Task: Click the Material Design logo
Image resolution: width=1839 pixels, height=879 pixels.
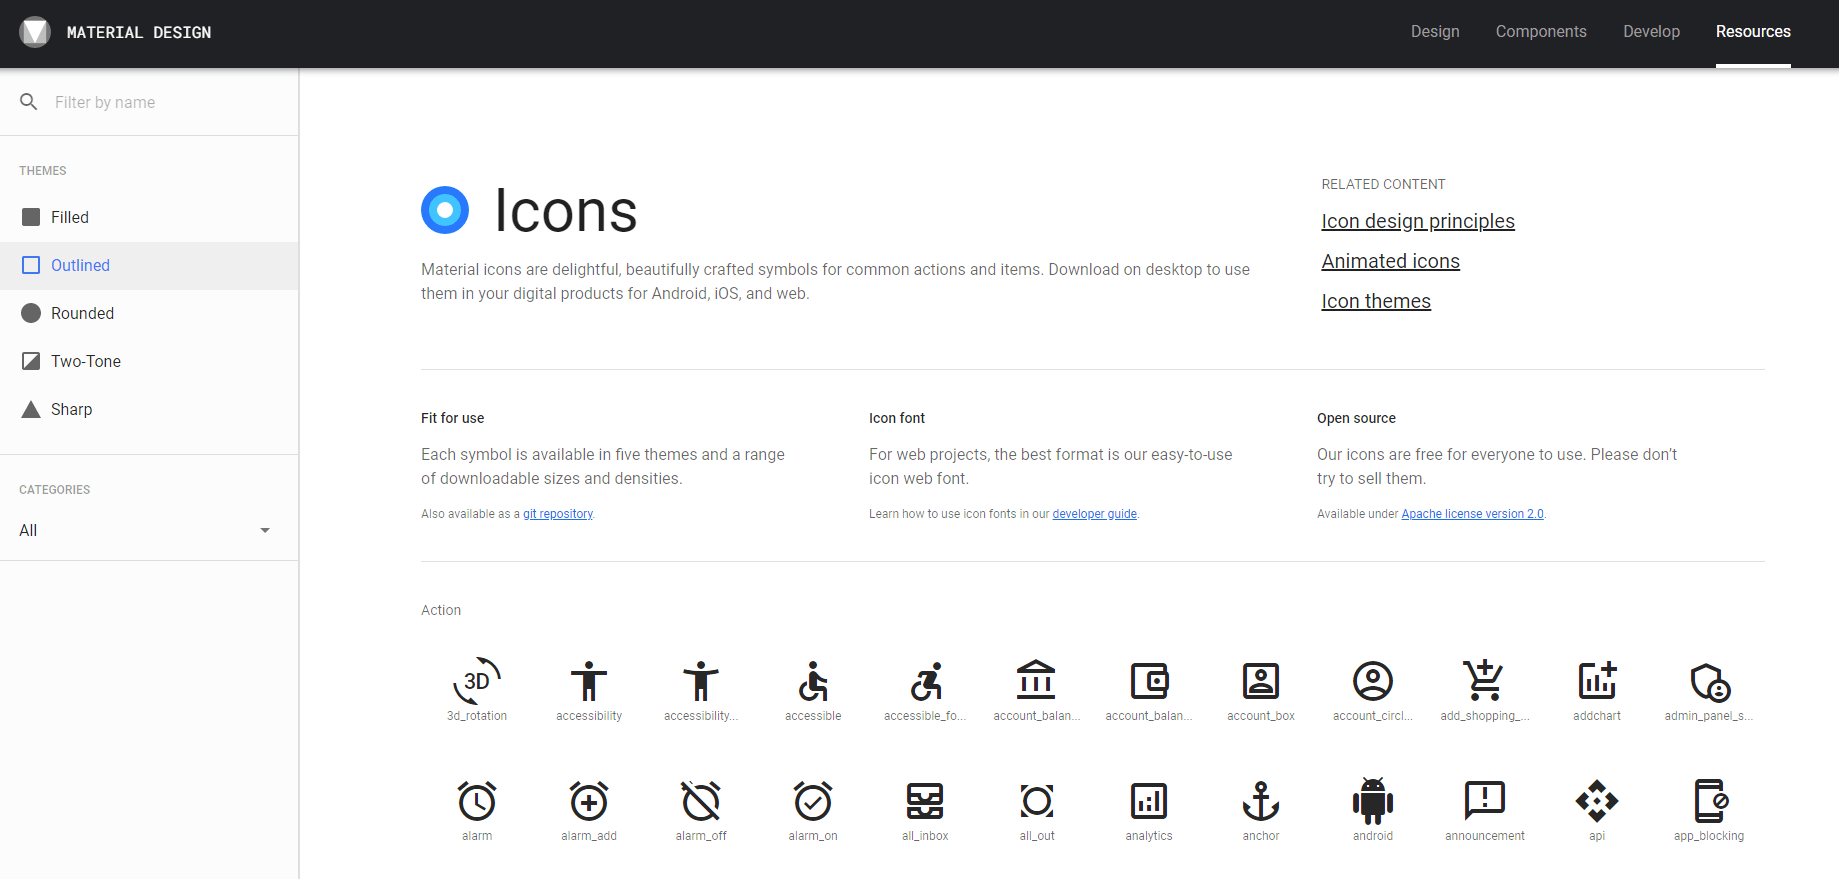Action: click(35, 32)
